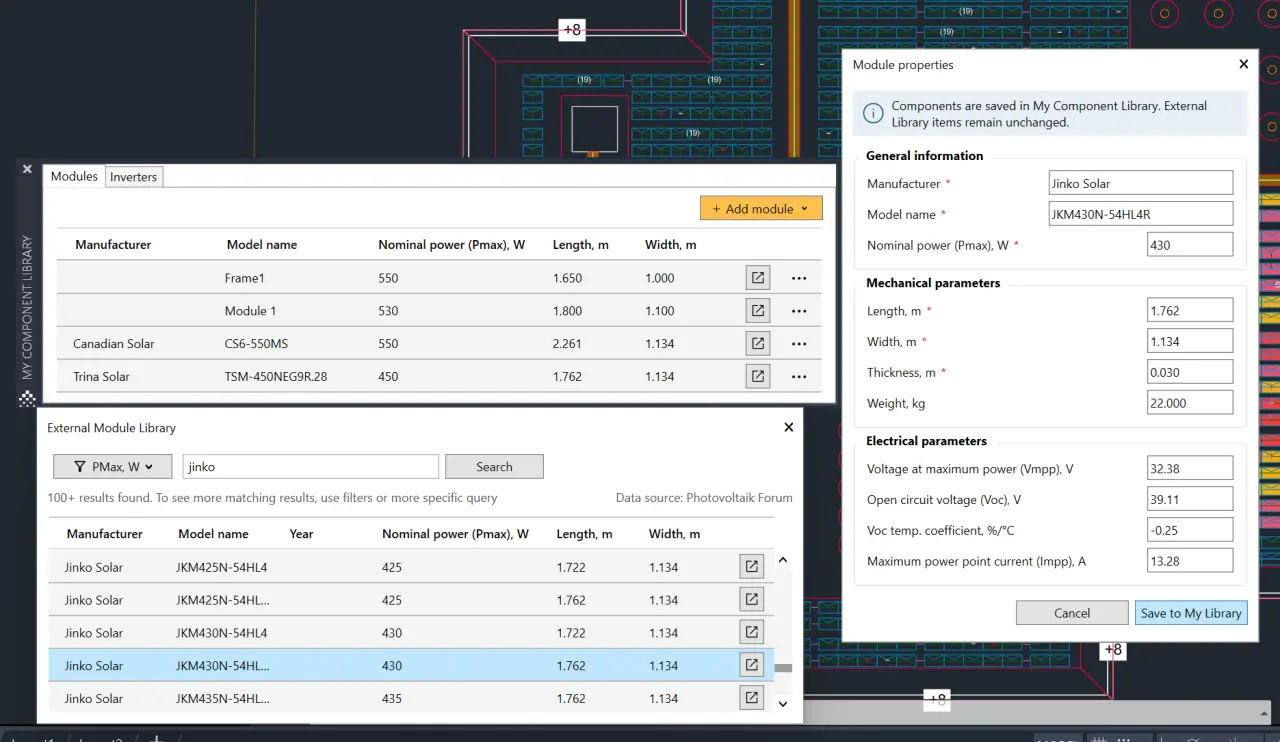
Task: Switch to the Inverters tab
Action: (133, 176)
